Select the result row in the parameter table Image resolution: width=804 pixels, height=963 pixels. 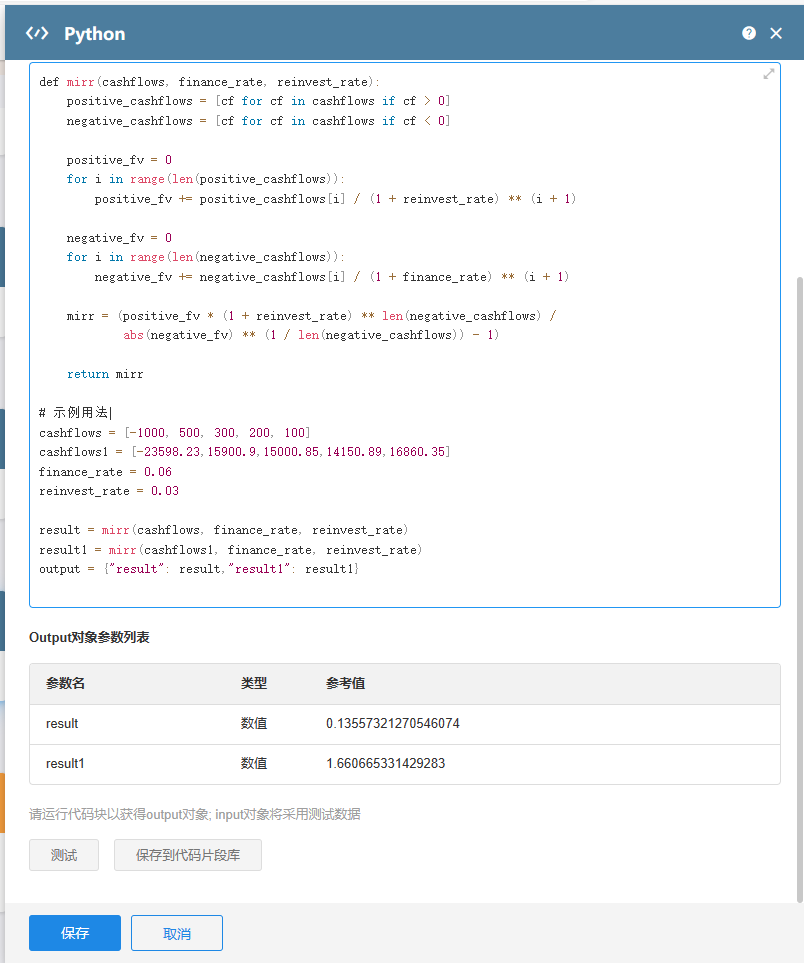tap(60, 723)
